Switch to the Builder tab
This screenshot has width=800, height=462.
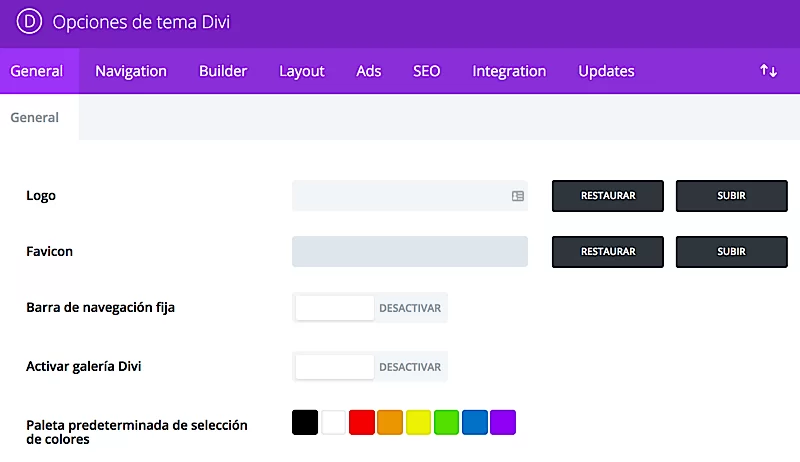tap(223, 71)
